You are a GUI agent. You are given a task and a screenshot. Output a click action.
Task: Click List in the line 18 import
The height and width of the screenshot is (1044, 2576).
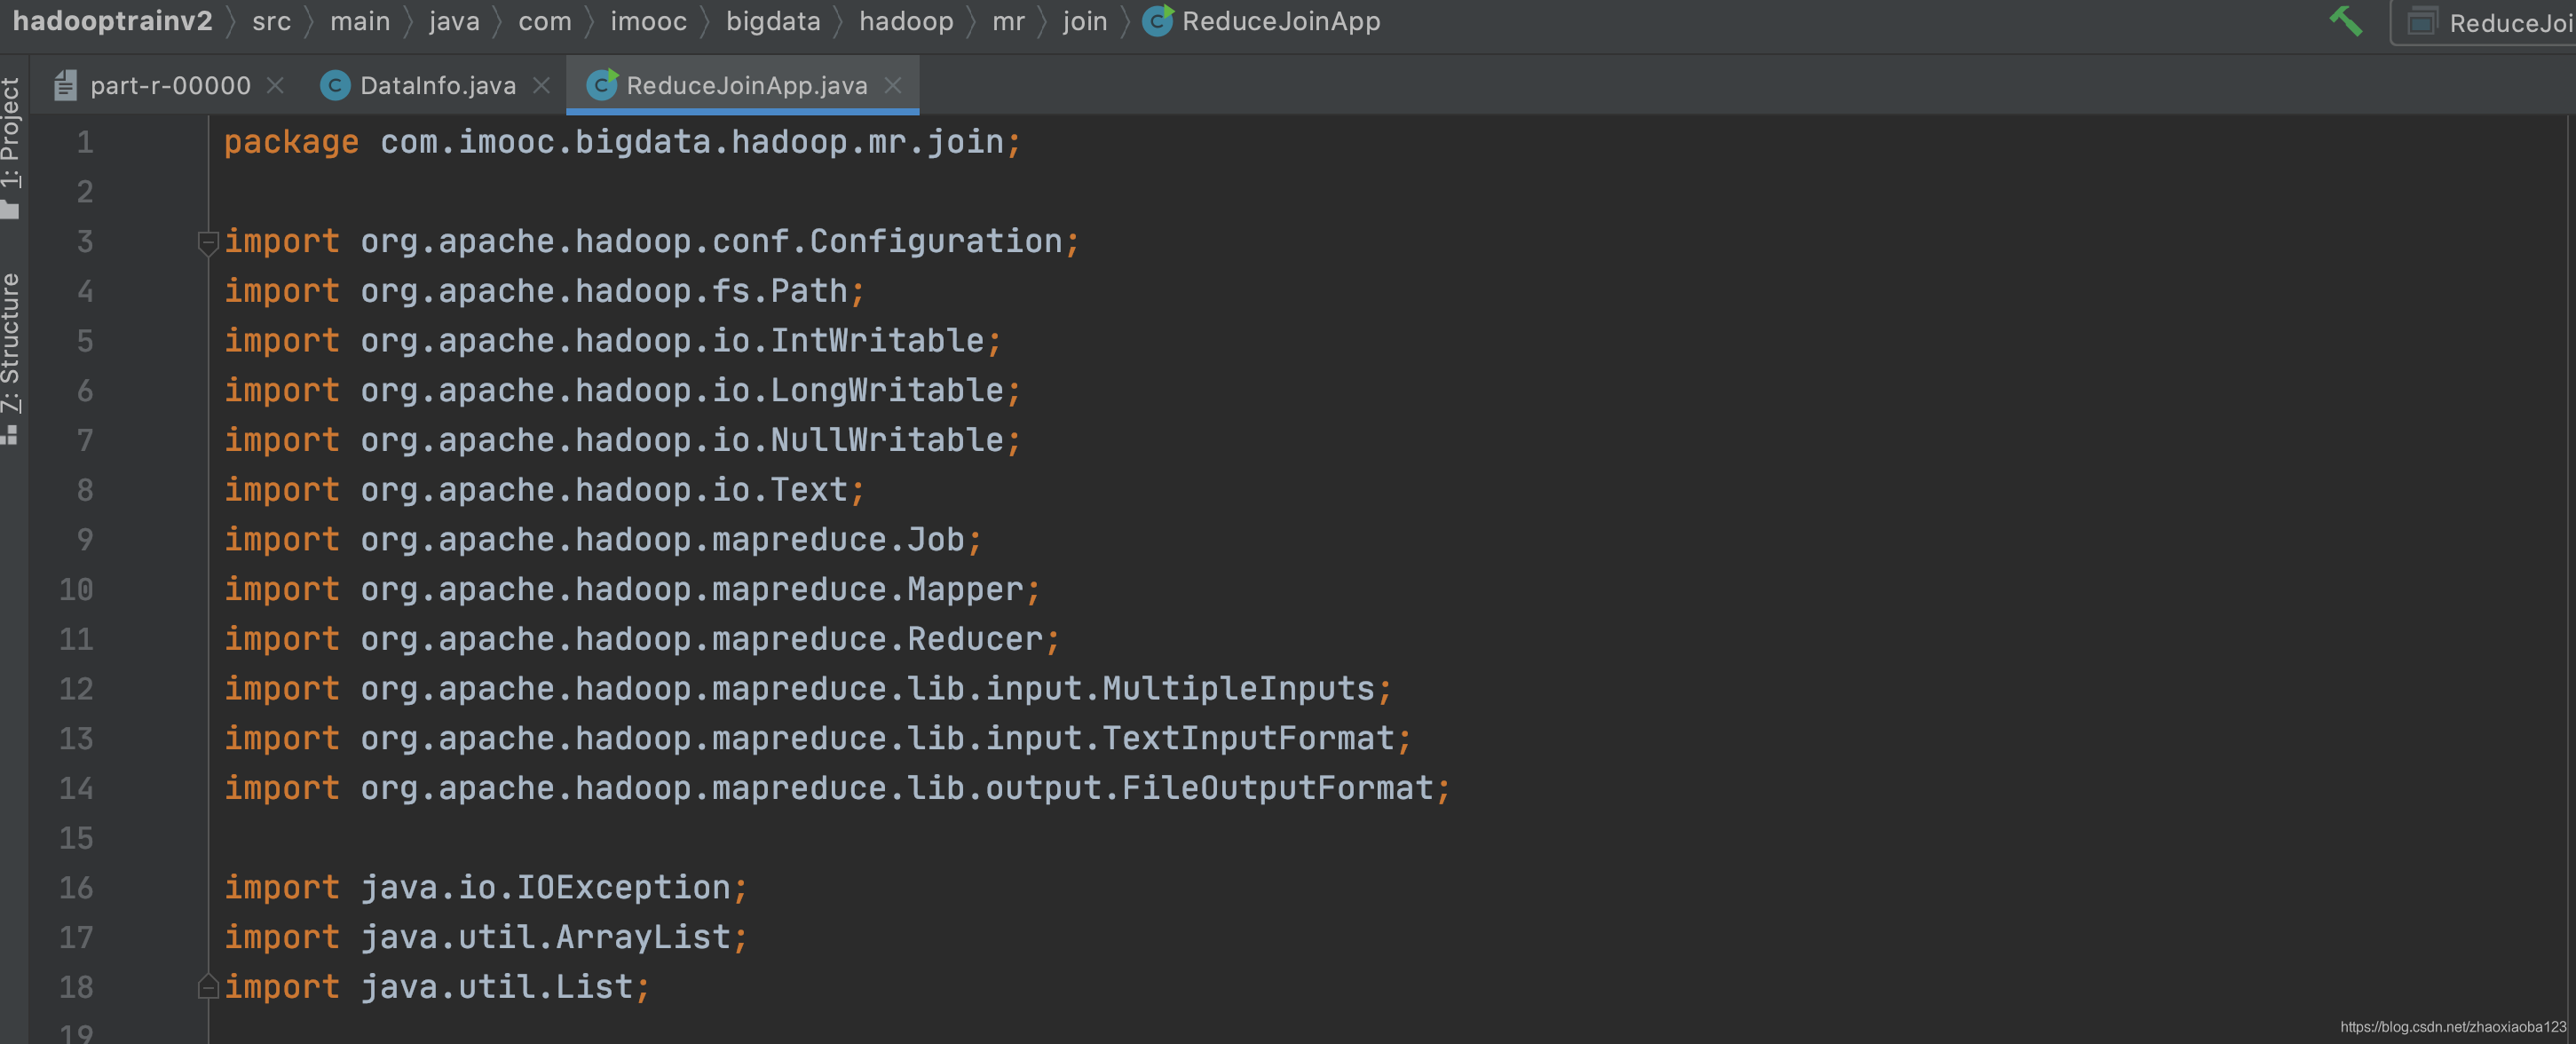594,987
